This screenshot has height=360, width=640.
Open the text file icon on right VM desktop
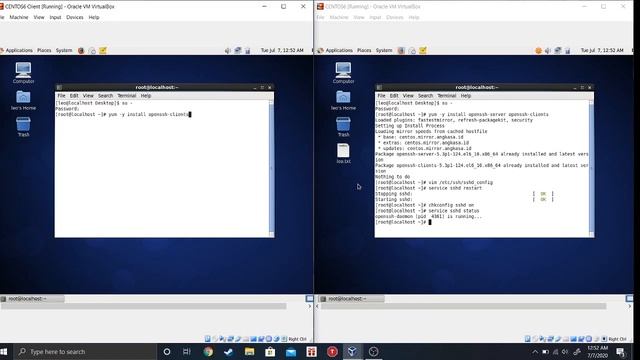(343, 153)
